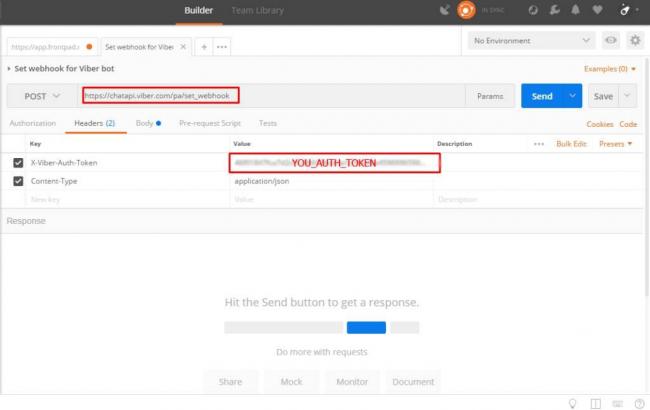Open the wrench settings icon in header
The image size is (650, 410).
(x=554, y=10)
